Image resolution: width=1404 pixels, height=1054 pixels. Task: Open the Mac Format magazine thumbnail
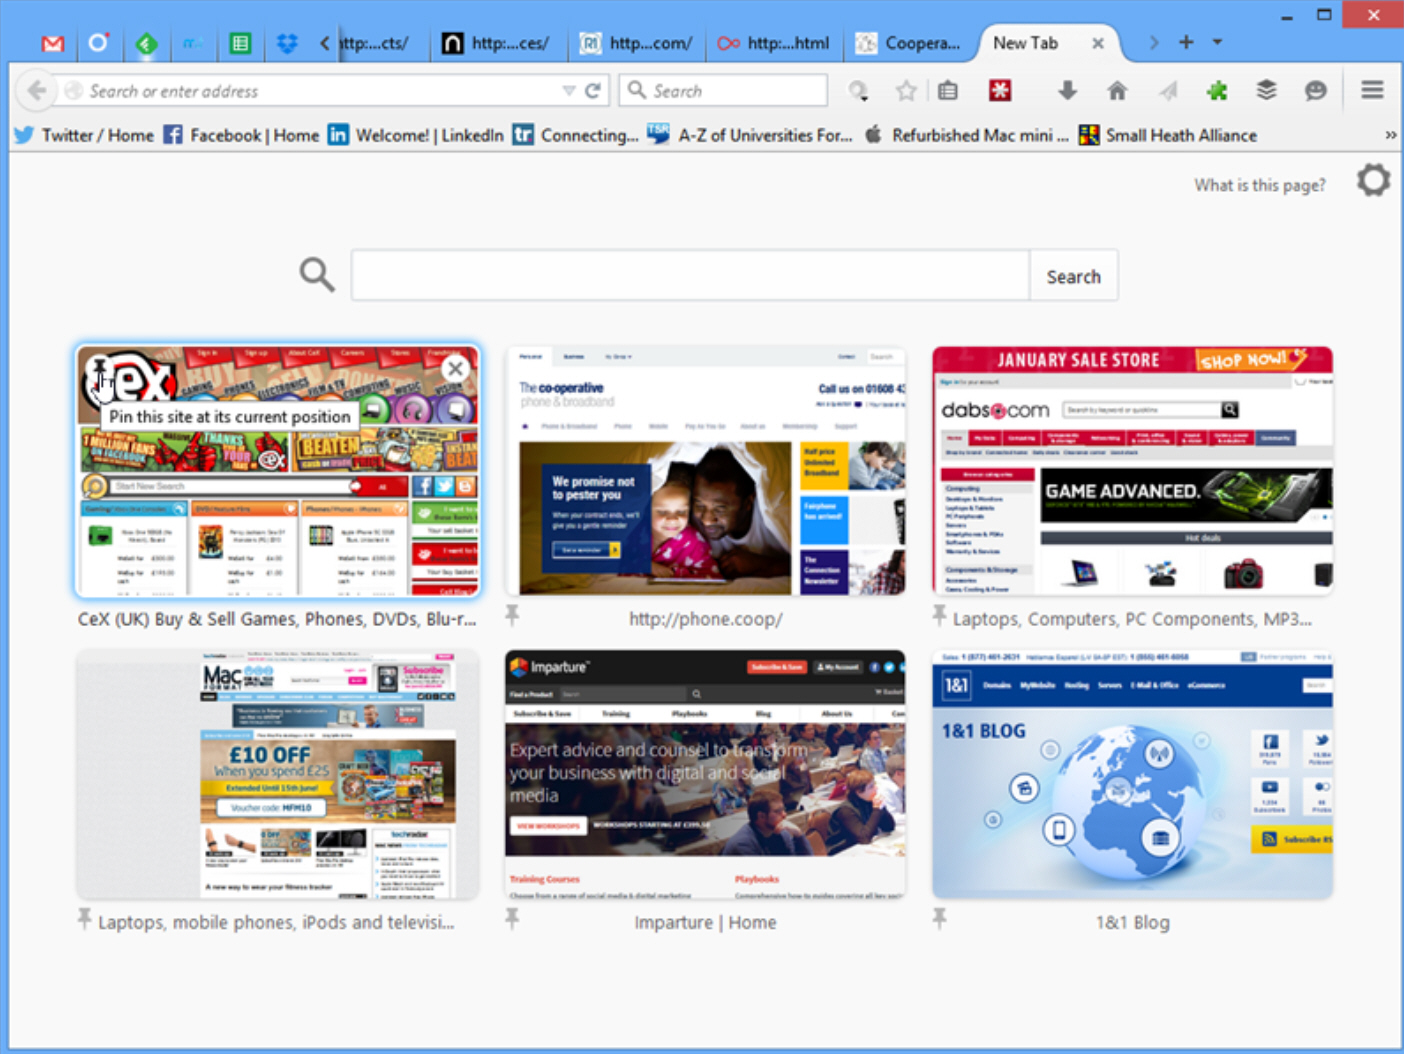tap(278, 775)
